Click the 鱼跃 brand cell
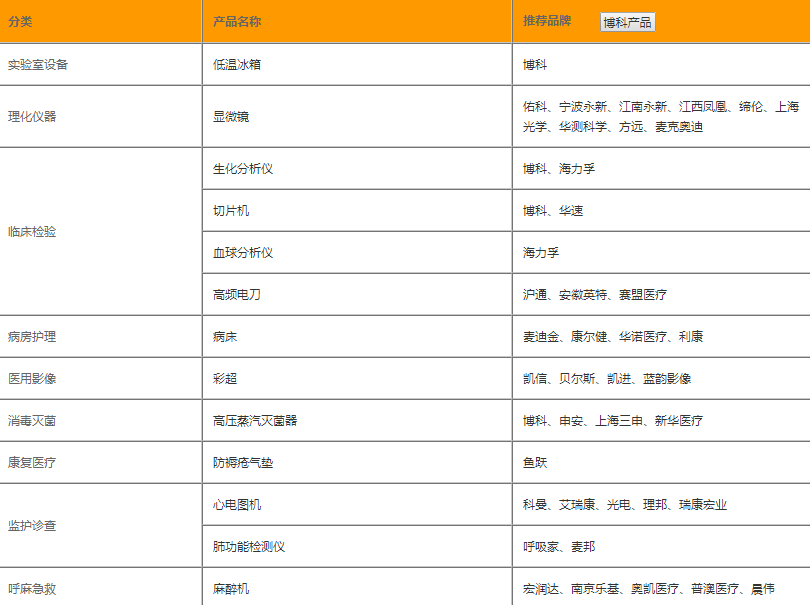The image size is (810, 605). pyautogui.click(x=661, y=462)
